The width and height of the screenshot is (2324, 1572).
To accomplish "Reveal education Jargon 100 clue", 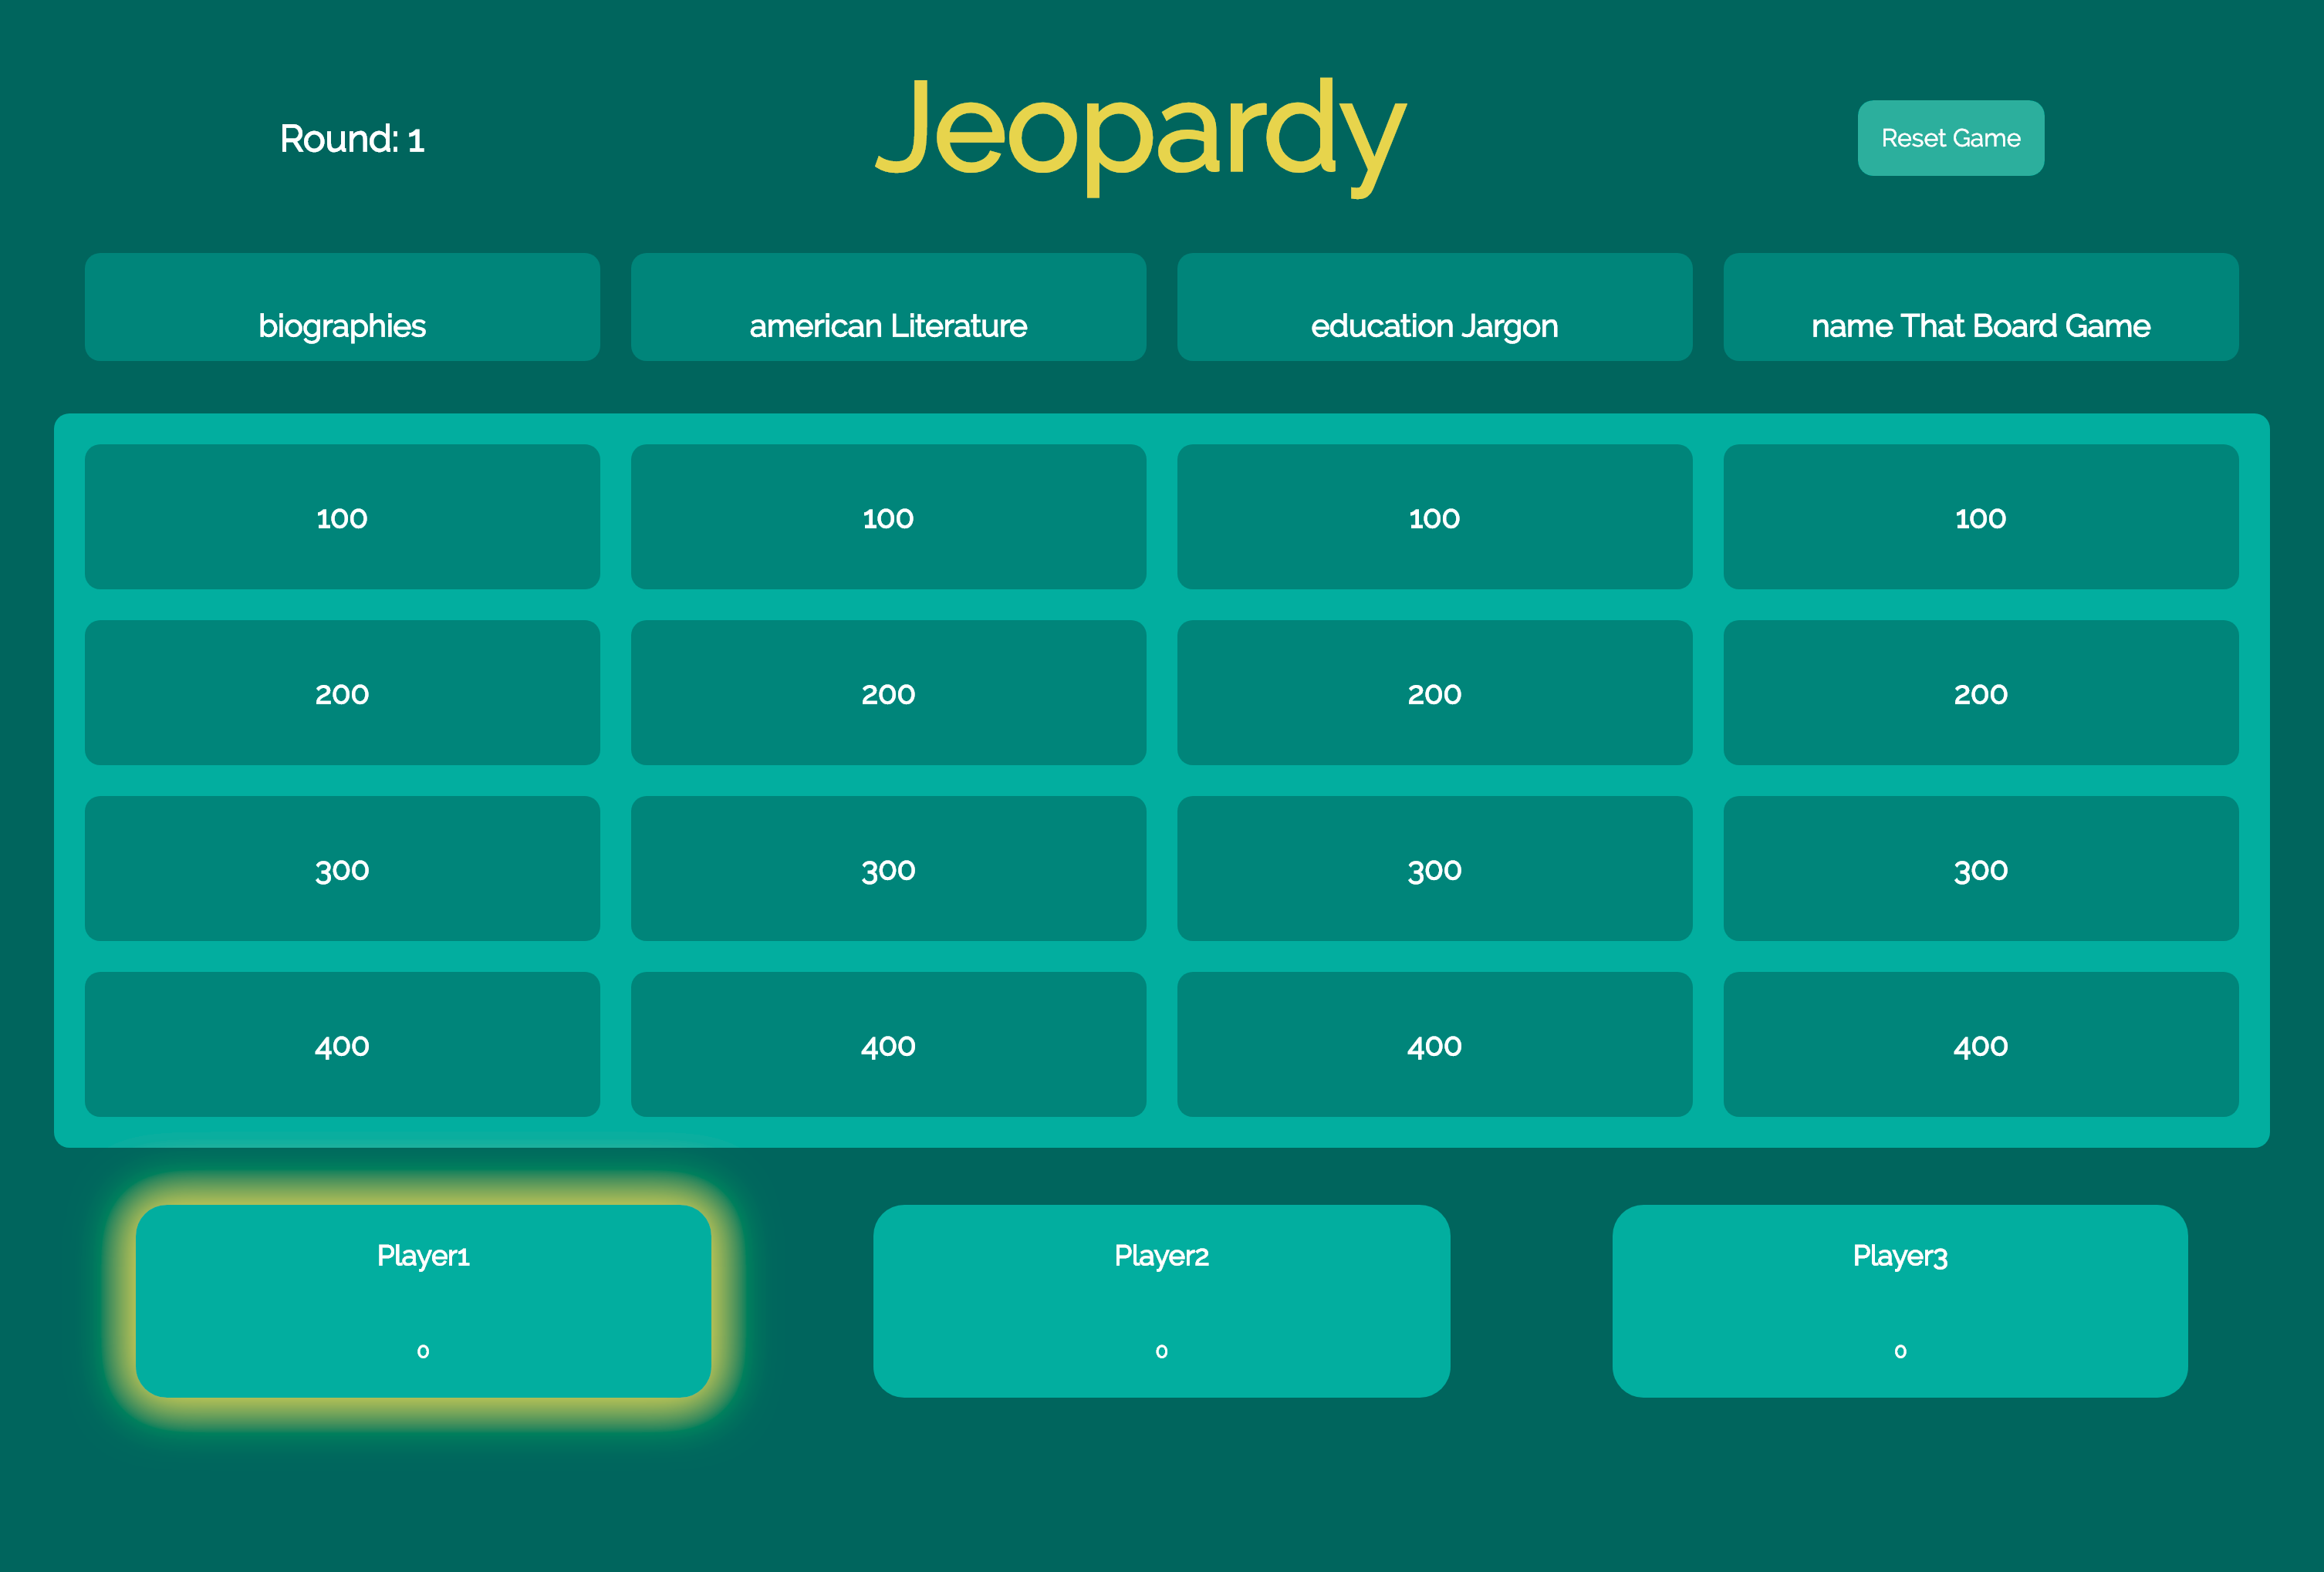I will (1434, 517).
